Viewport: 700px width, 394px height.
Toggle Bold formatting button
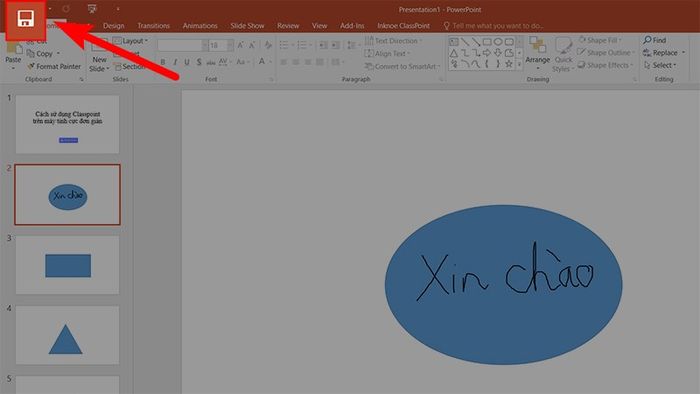pos(163,62)
